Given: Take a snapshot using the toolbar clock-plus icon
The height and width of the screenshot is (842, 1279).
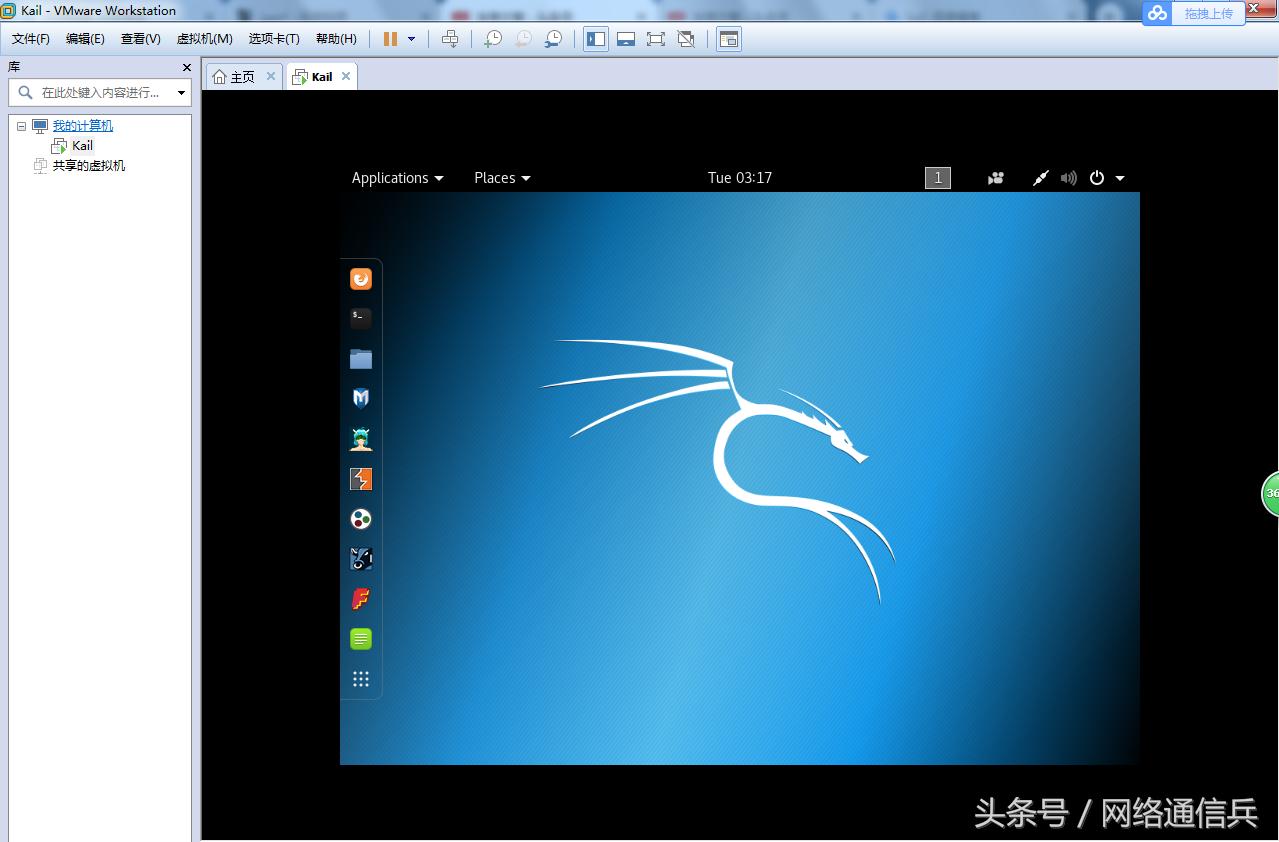Looking at the screenshot, I should 492,39.
